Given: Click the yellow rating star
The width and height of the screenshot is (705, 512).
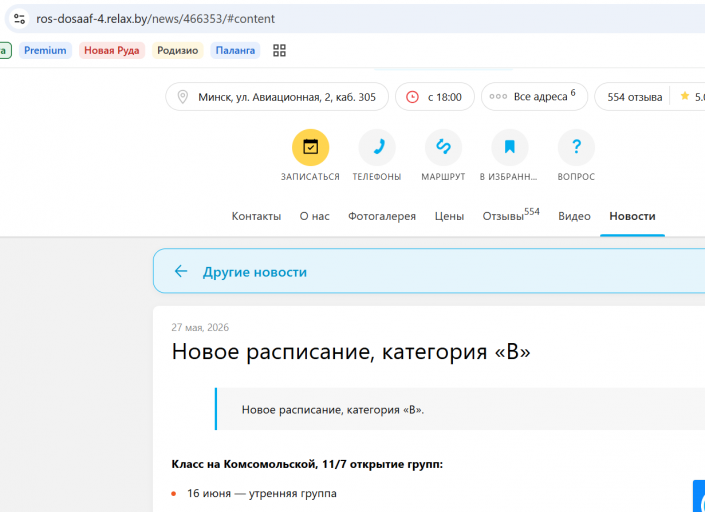Looking at the screenshot, I should (x=684, y=96).
